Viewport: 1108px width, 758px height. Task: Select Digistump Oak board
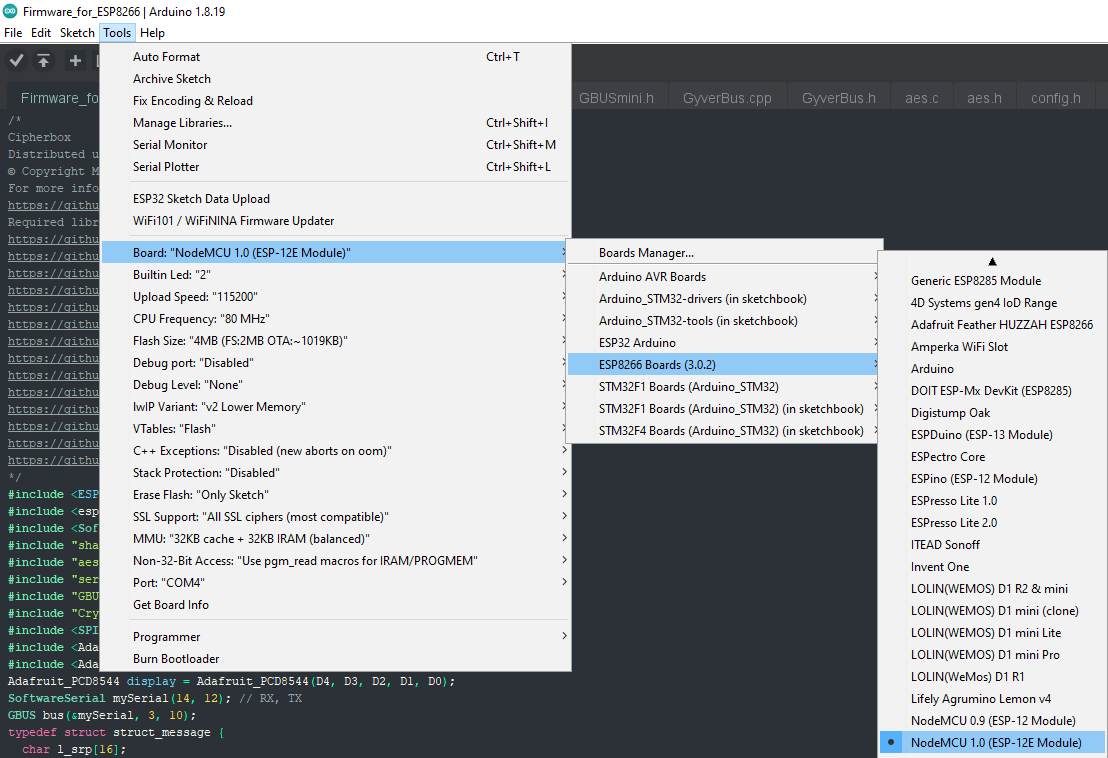pyautogui.click(x=992, y=413)
